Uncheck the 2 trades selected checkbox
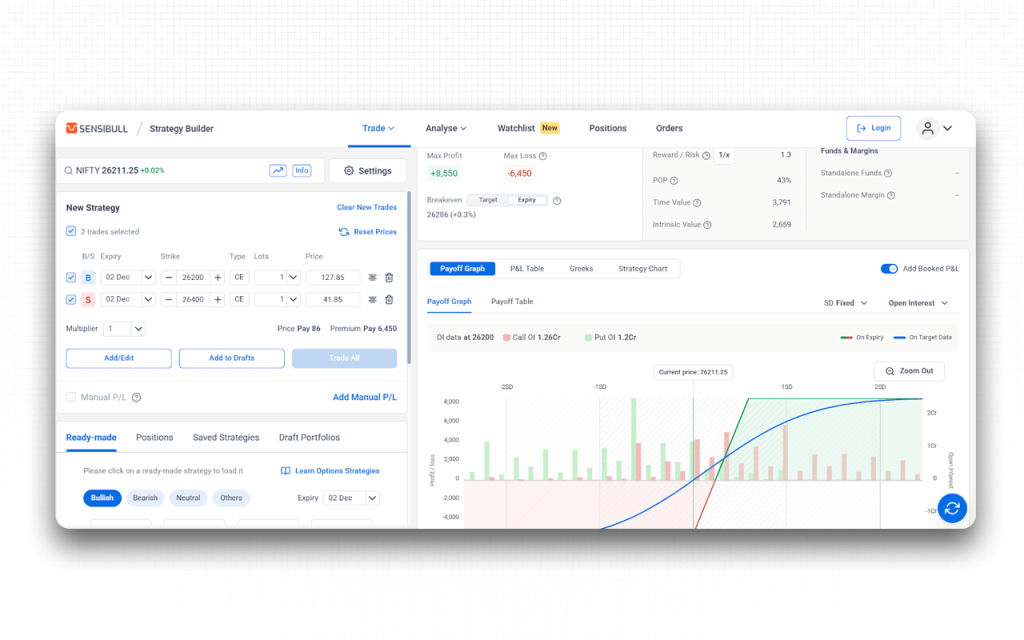This screenshot has width=1024, height=640. click(70, 230)
